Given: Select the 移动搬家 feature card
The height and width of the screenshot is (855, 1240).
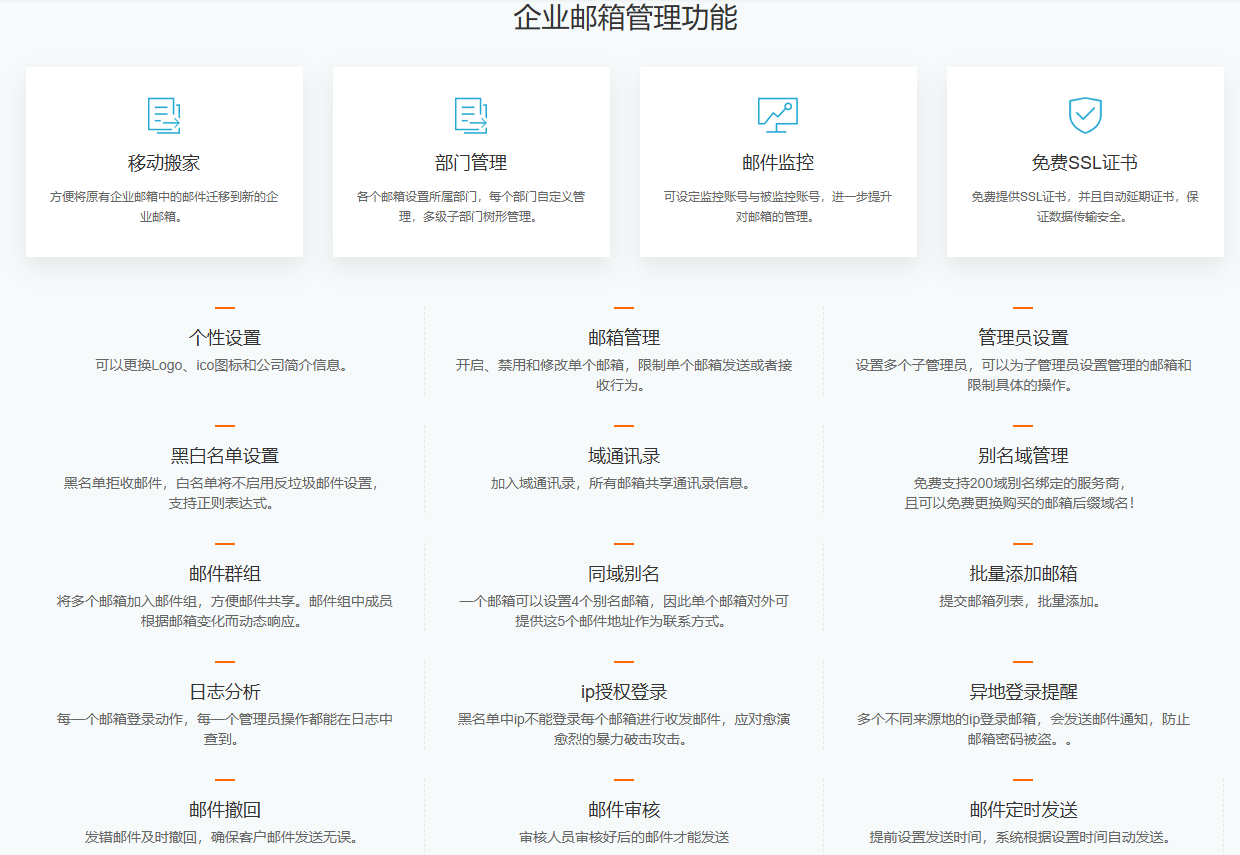Looking at the screenshot, I should tap(164, 162).
